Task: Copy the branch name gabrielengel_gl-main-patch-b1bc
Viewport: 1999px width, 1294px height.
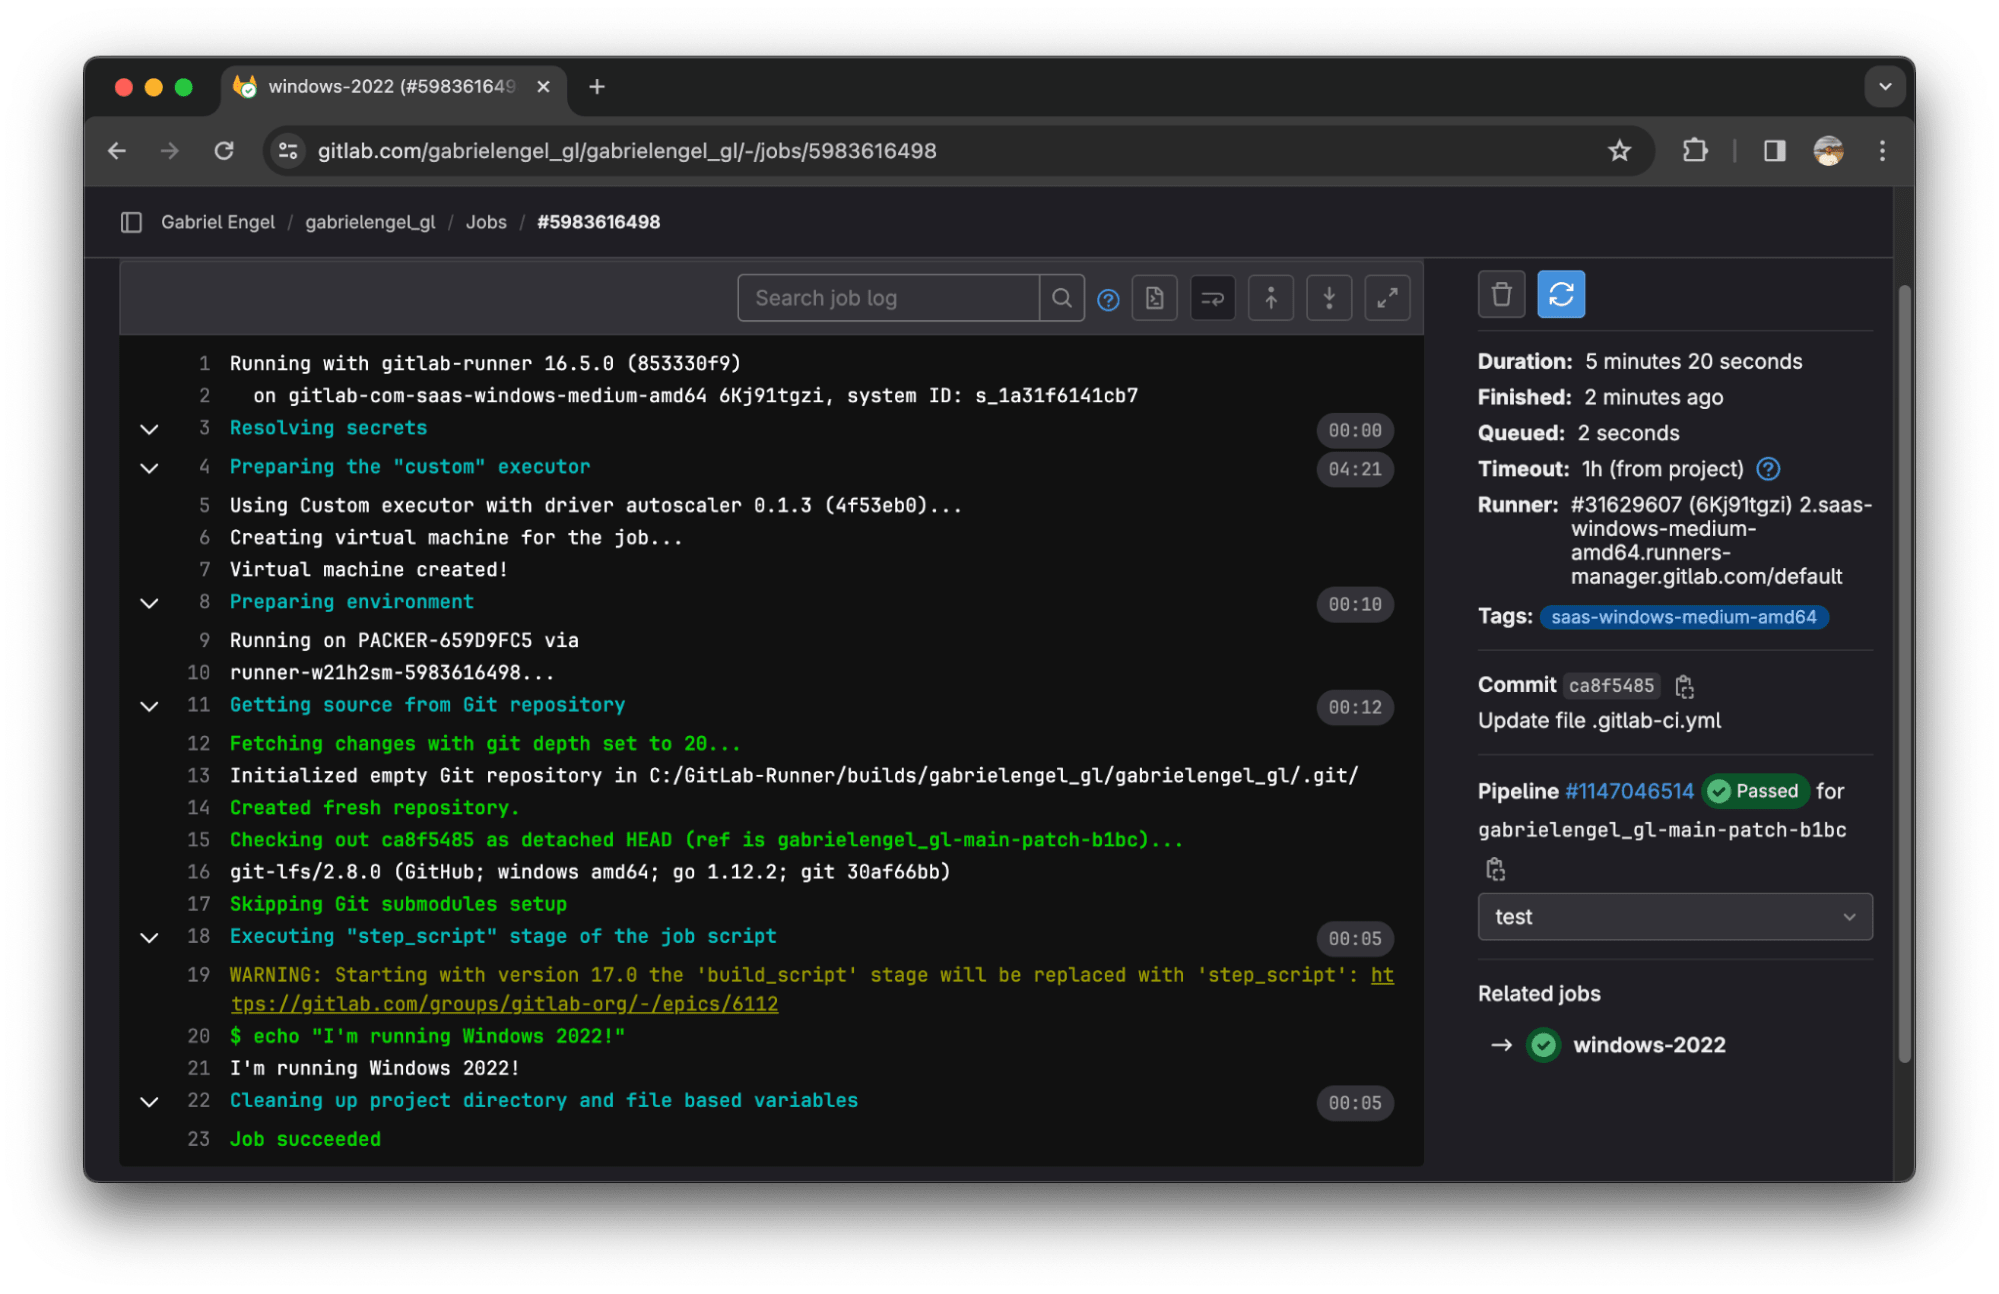Action: click(x=1495, y=868)
